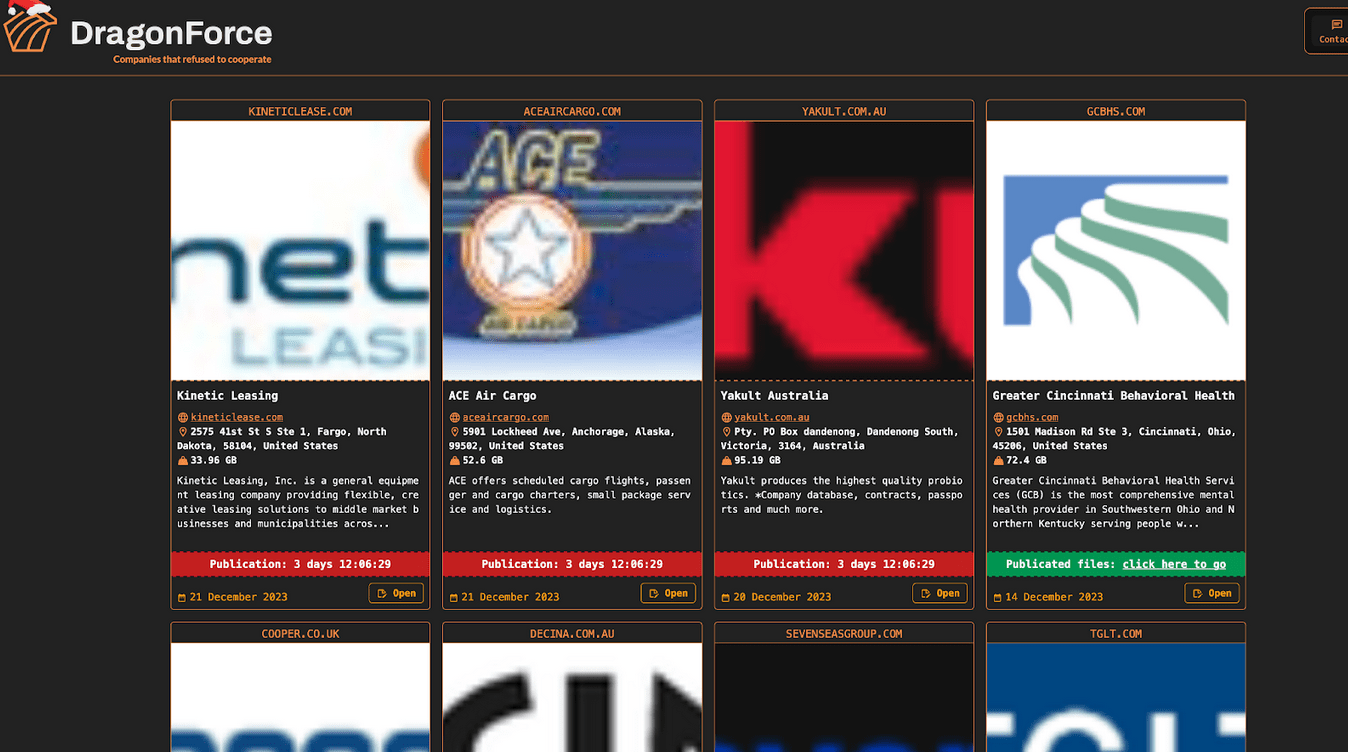Viewport: 1348px width, 752px height.
Task: Click the location pin on Greater Cincinnati card
Action: click(x=999, y=431)
